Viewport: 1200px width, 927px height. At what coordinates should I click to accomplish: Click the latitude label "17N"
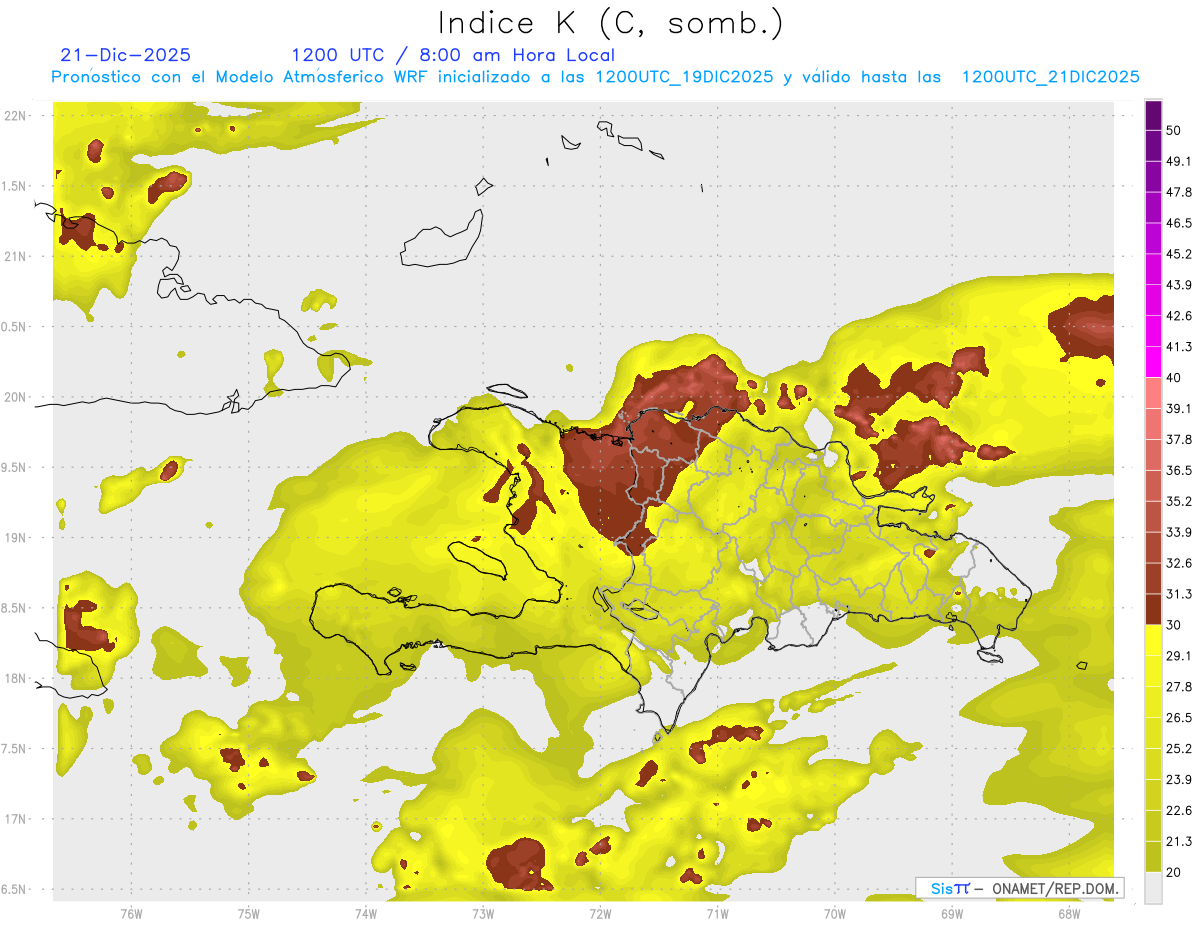pyautogui.click(x=15, y=819)
